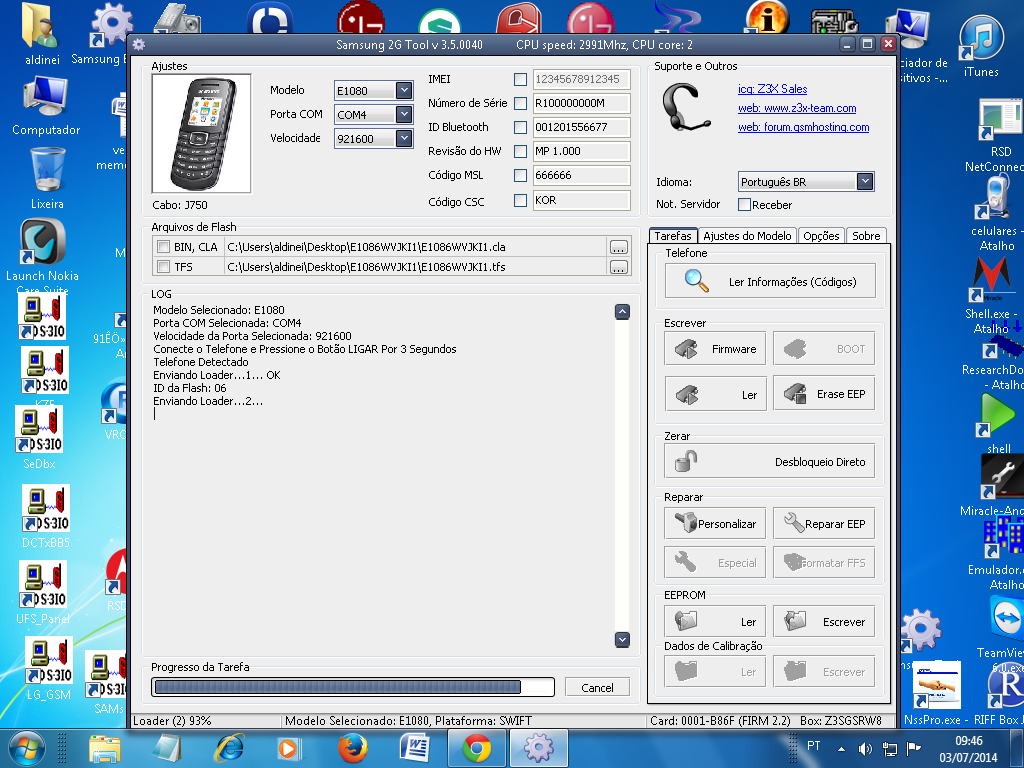The image size is (1024, 768).
Task: Tick the TFS flash file checkbox
Action: [163, 266]
